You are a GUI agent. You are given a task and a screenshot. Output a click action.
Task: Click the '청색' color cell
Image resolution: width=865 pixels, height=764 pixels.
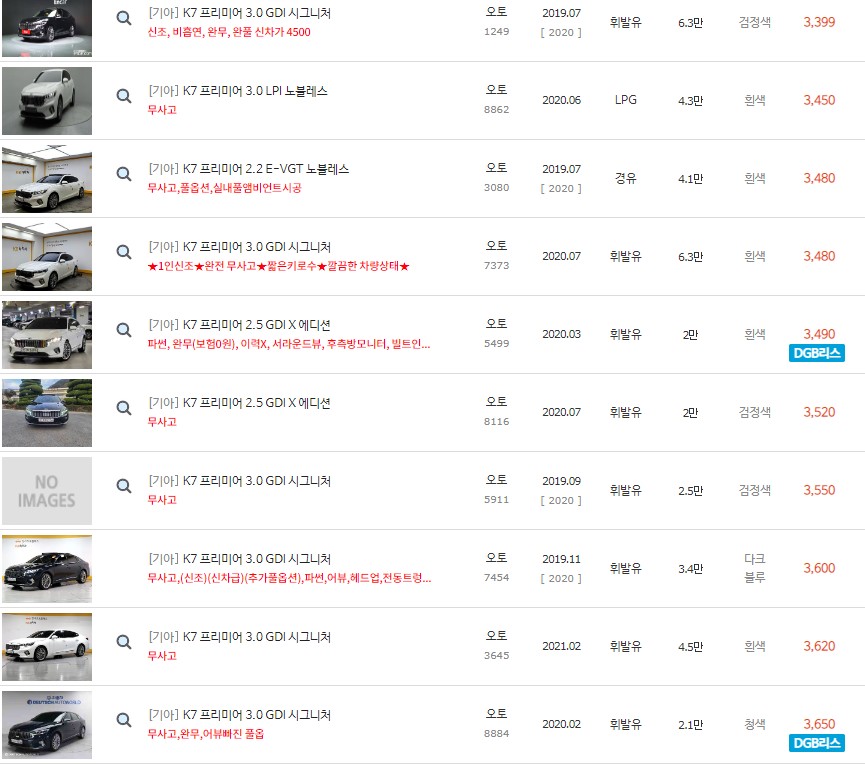[754, 724]
